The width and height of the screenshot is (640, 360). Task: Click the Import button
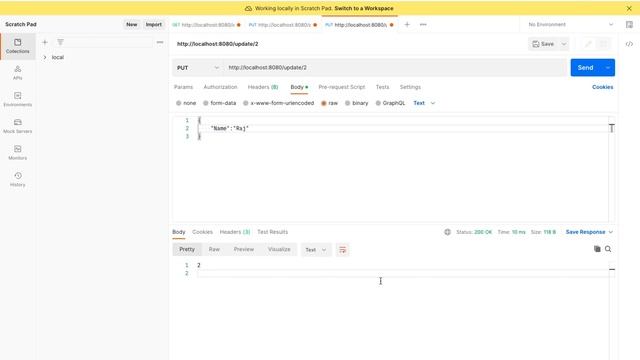pyautogui.click(x=154, y=24)
